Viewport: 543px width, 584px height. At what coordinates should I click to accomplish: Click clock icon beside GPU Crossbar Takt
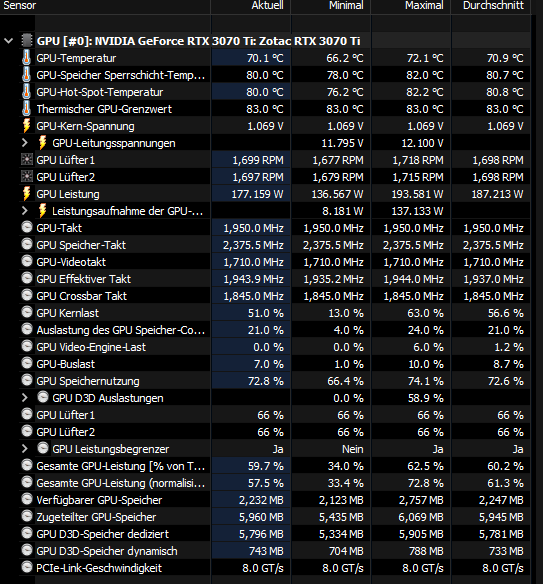(27, 295)
